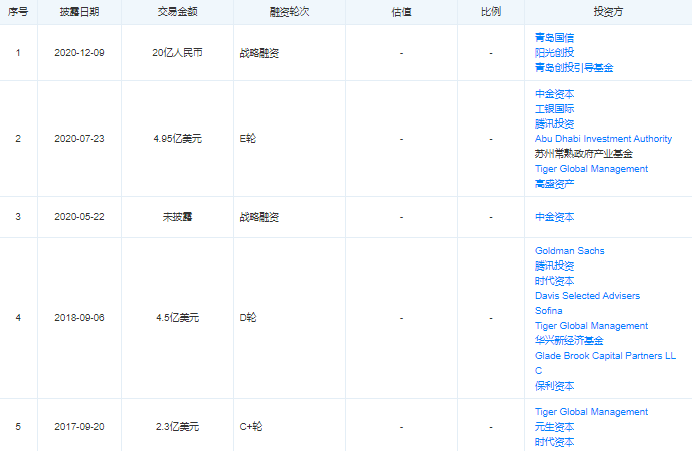Click the amount 2.3亿美元
692x451 pixels.
(x=177, y=427)
